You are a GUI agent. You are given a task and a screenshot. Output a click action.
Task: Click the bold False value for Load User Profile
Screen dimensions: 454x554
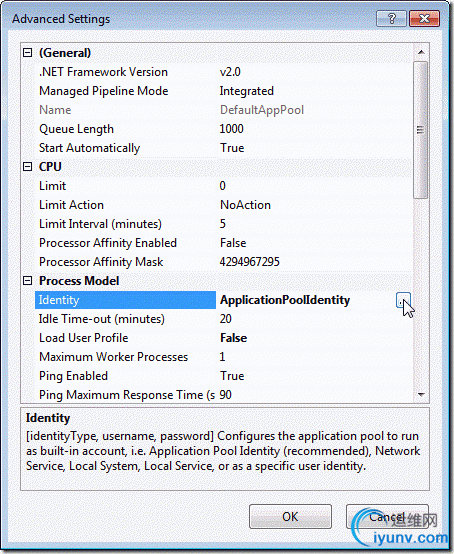[x=233, y=338]
